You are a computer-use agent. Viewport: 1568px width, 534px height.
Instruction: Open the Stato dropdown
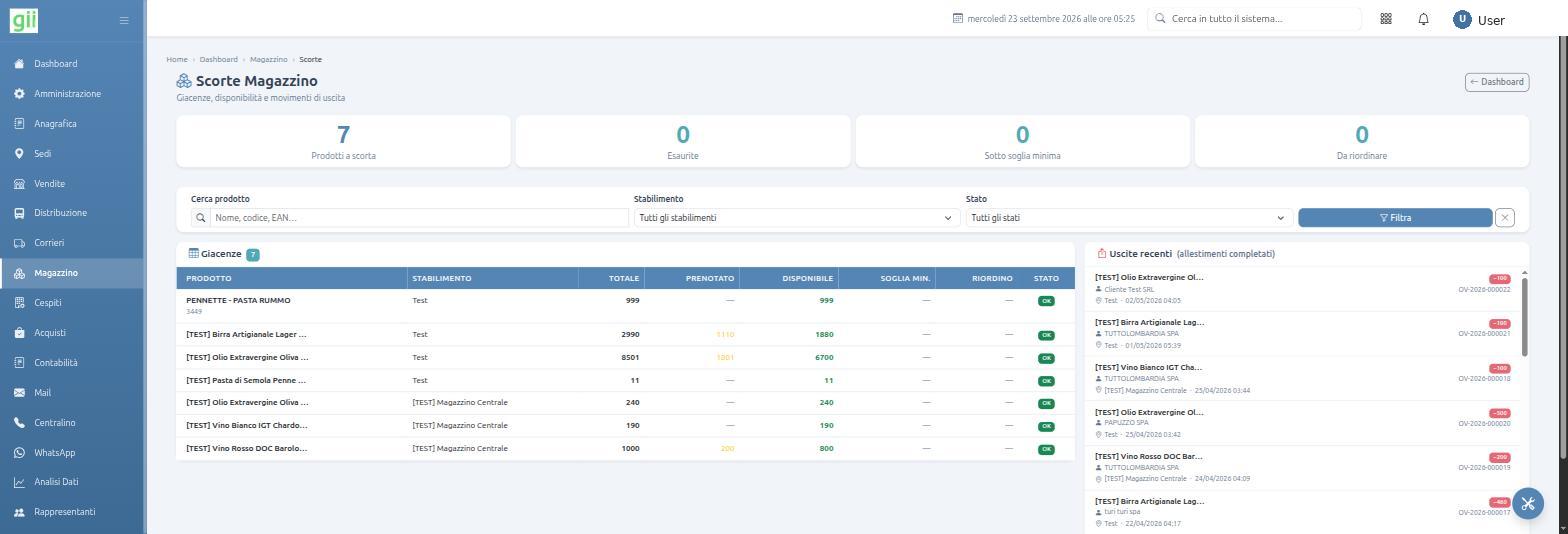pyautogui.click(x=1128, y=218)
